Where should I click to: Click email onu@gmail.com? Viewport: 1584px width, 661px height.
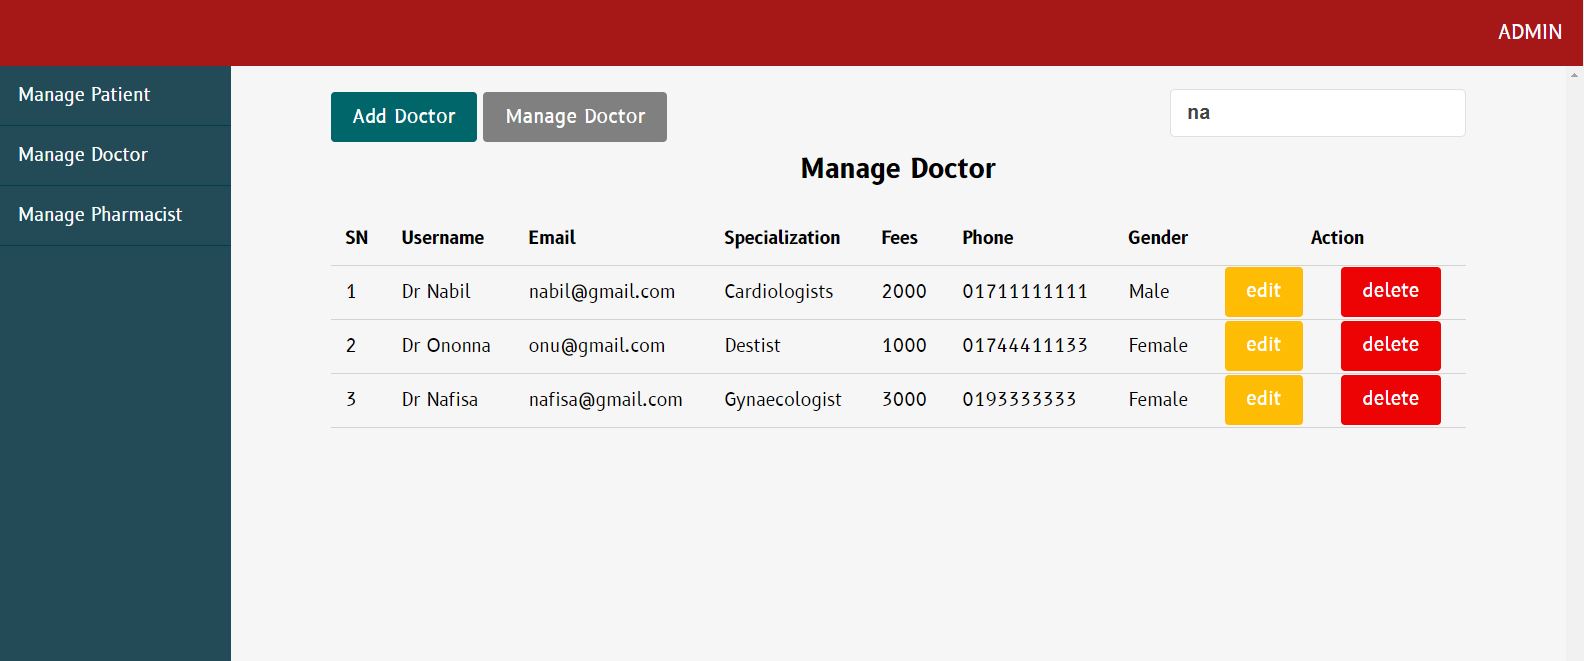point(597,346)
